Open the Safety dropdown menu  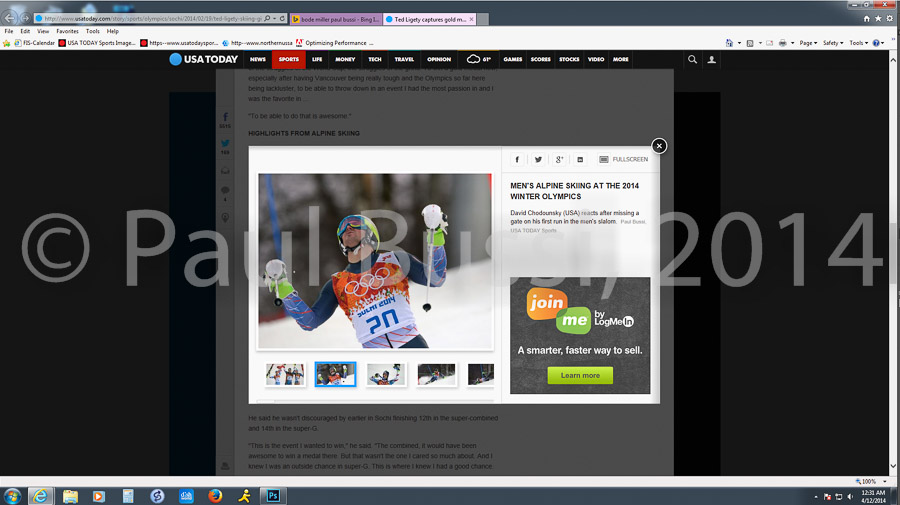[x=833, y=43]
